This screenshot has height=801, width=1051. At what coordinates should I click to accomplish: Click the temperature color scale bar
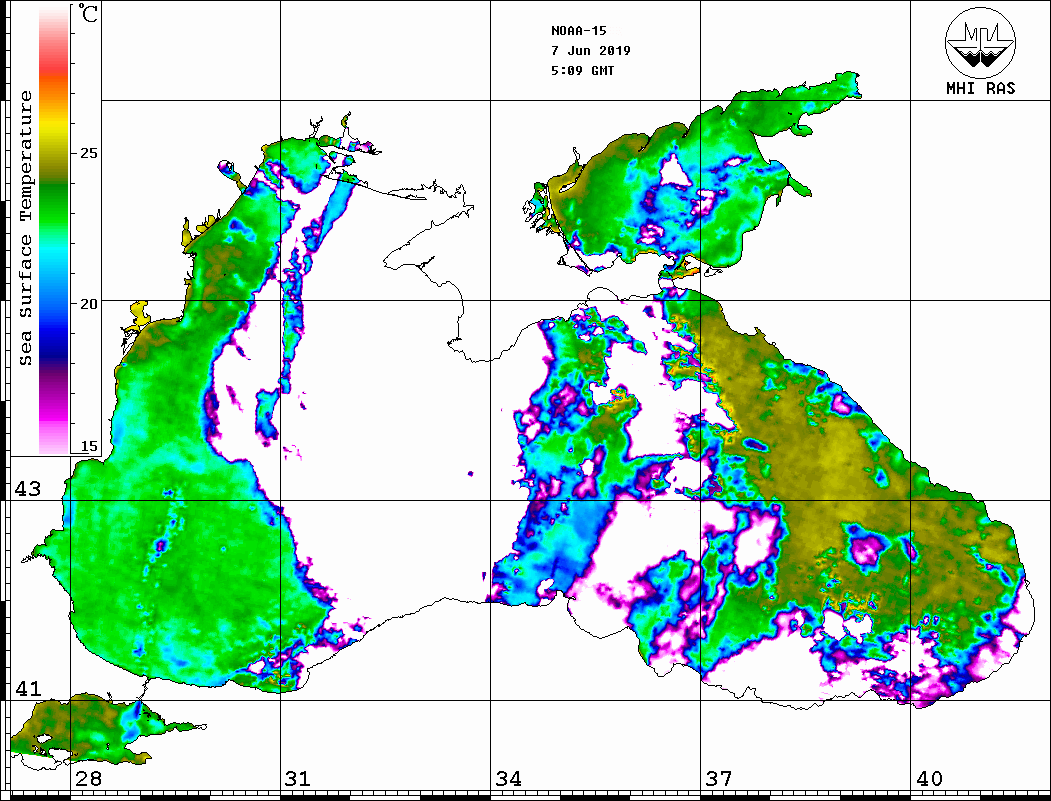coord(54,230)
